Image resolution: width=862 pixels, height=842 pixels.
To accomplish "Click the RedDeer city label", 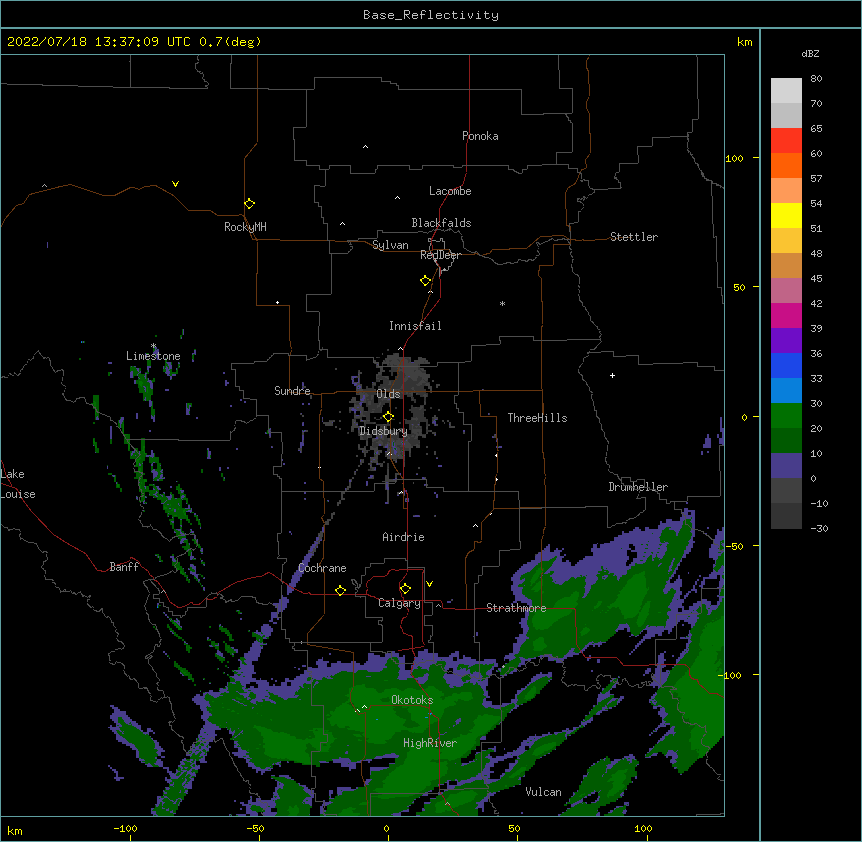I will [440, 255].
